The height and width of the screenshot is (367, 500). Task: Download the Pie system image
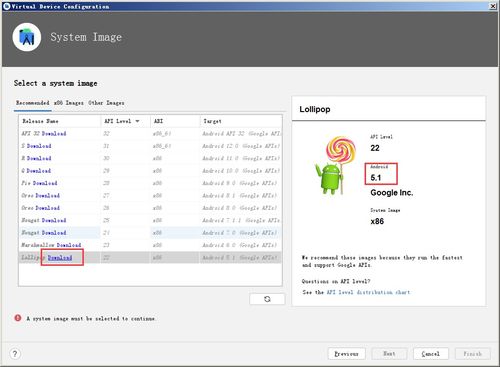(x=45, y=183)
